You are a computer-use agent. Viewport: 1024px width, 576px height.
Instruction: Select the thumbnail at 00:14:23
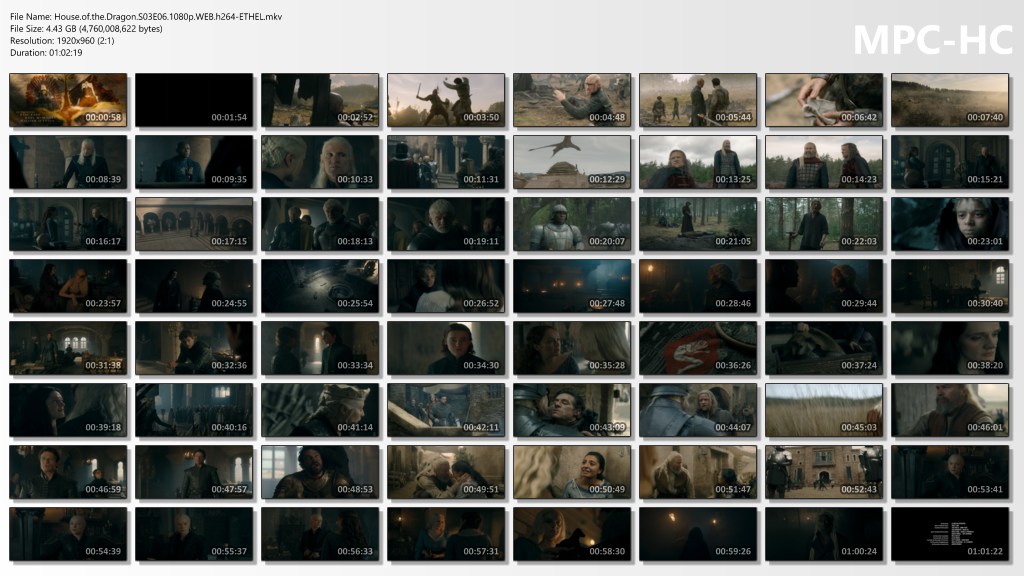pyautogui.click(x=824, y=162)
